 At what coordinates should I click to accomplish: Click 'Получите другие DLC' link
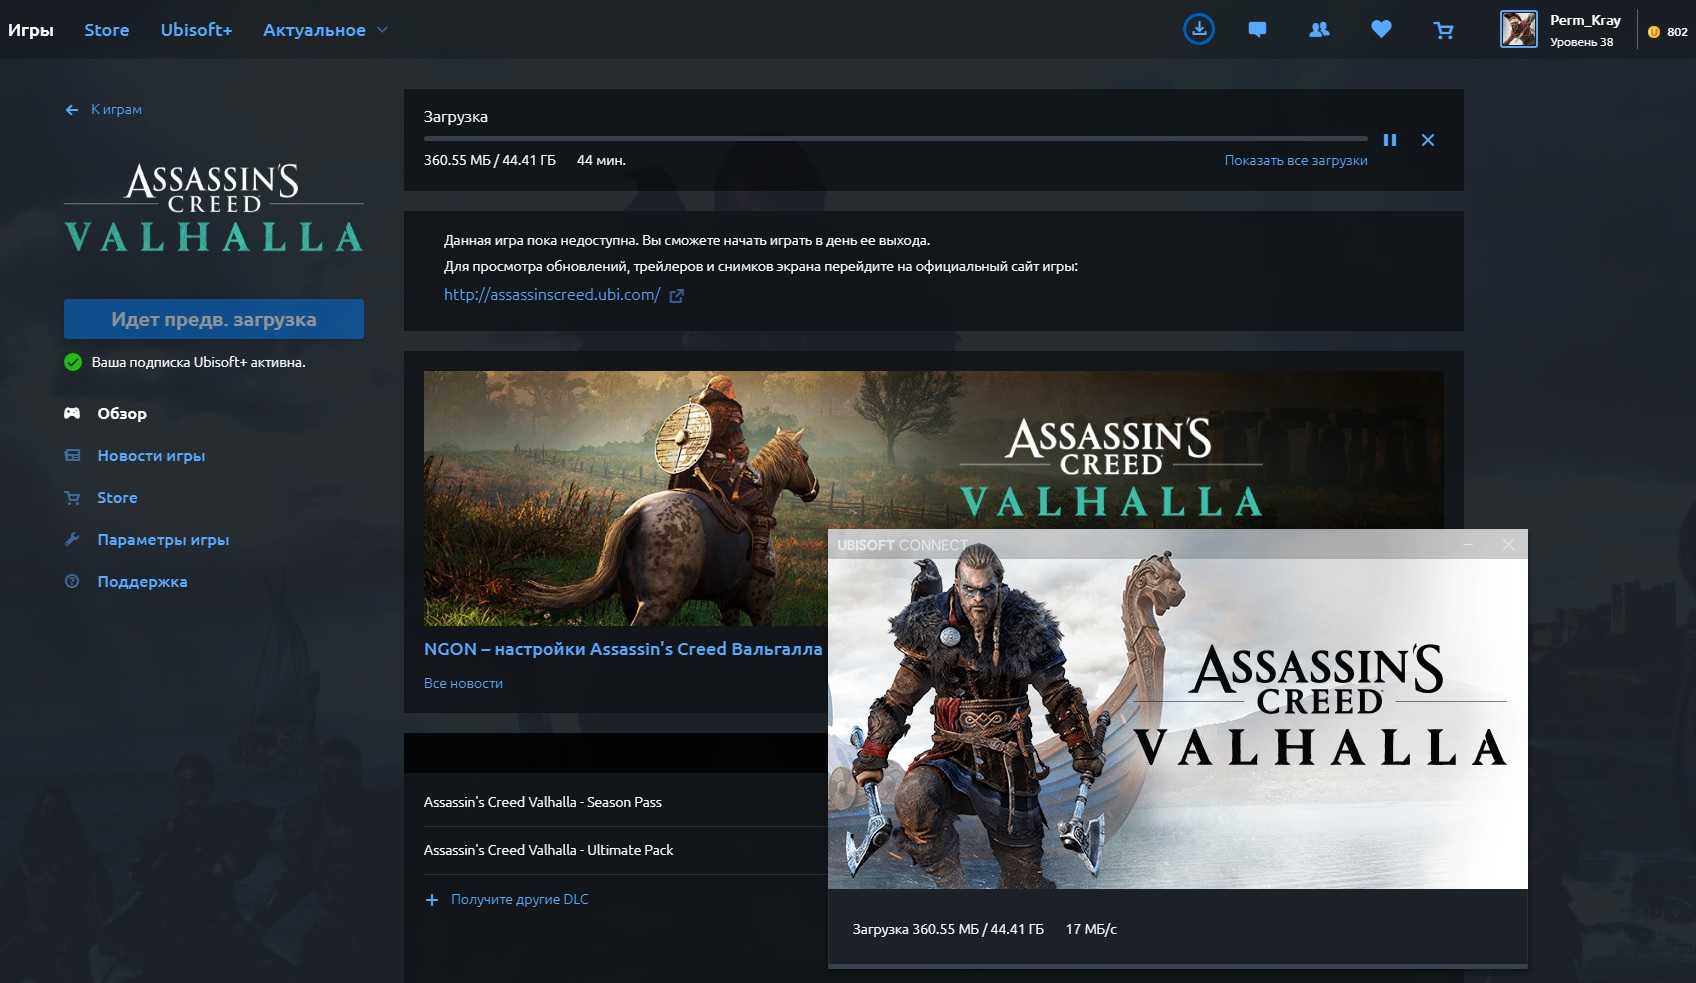click(x=520, y=899)
